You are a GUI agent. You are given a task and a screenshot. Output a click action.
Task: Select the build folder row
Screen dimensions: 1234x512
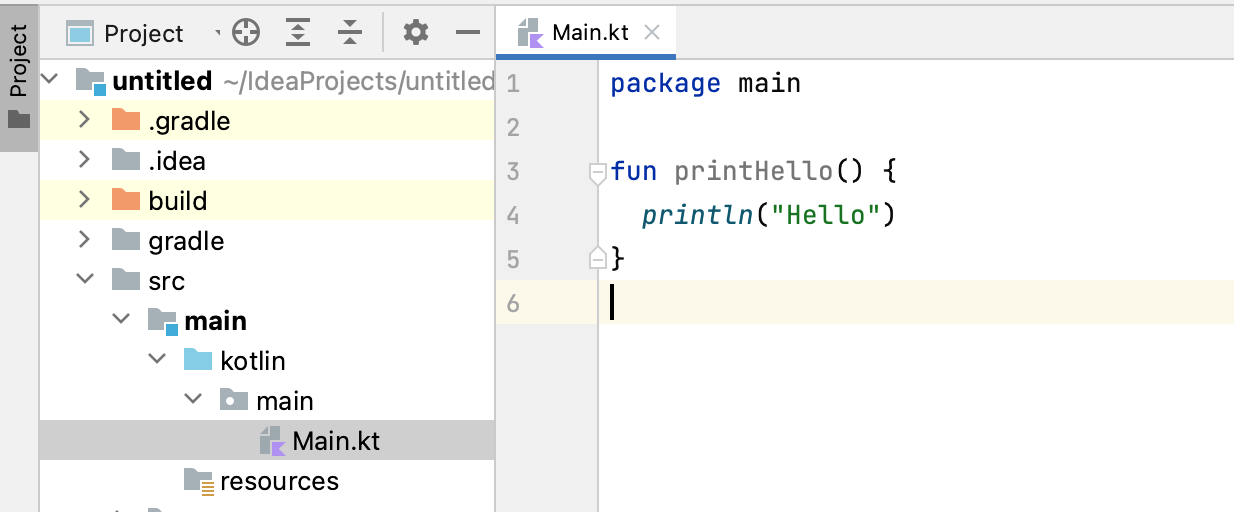pyautogui.click(x=267, y=201)
